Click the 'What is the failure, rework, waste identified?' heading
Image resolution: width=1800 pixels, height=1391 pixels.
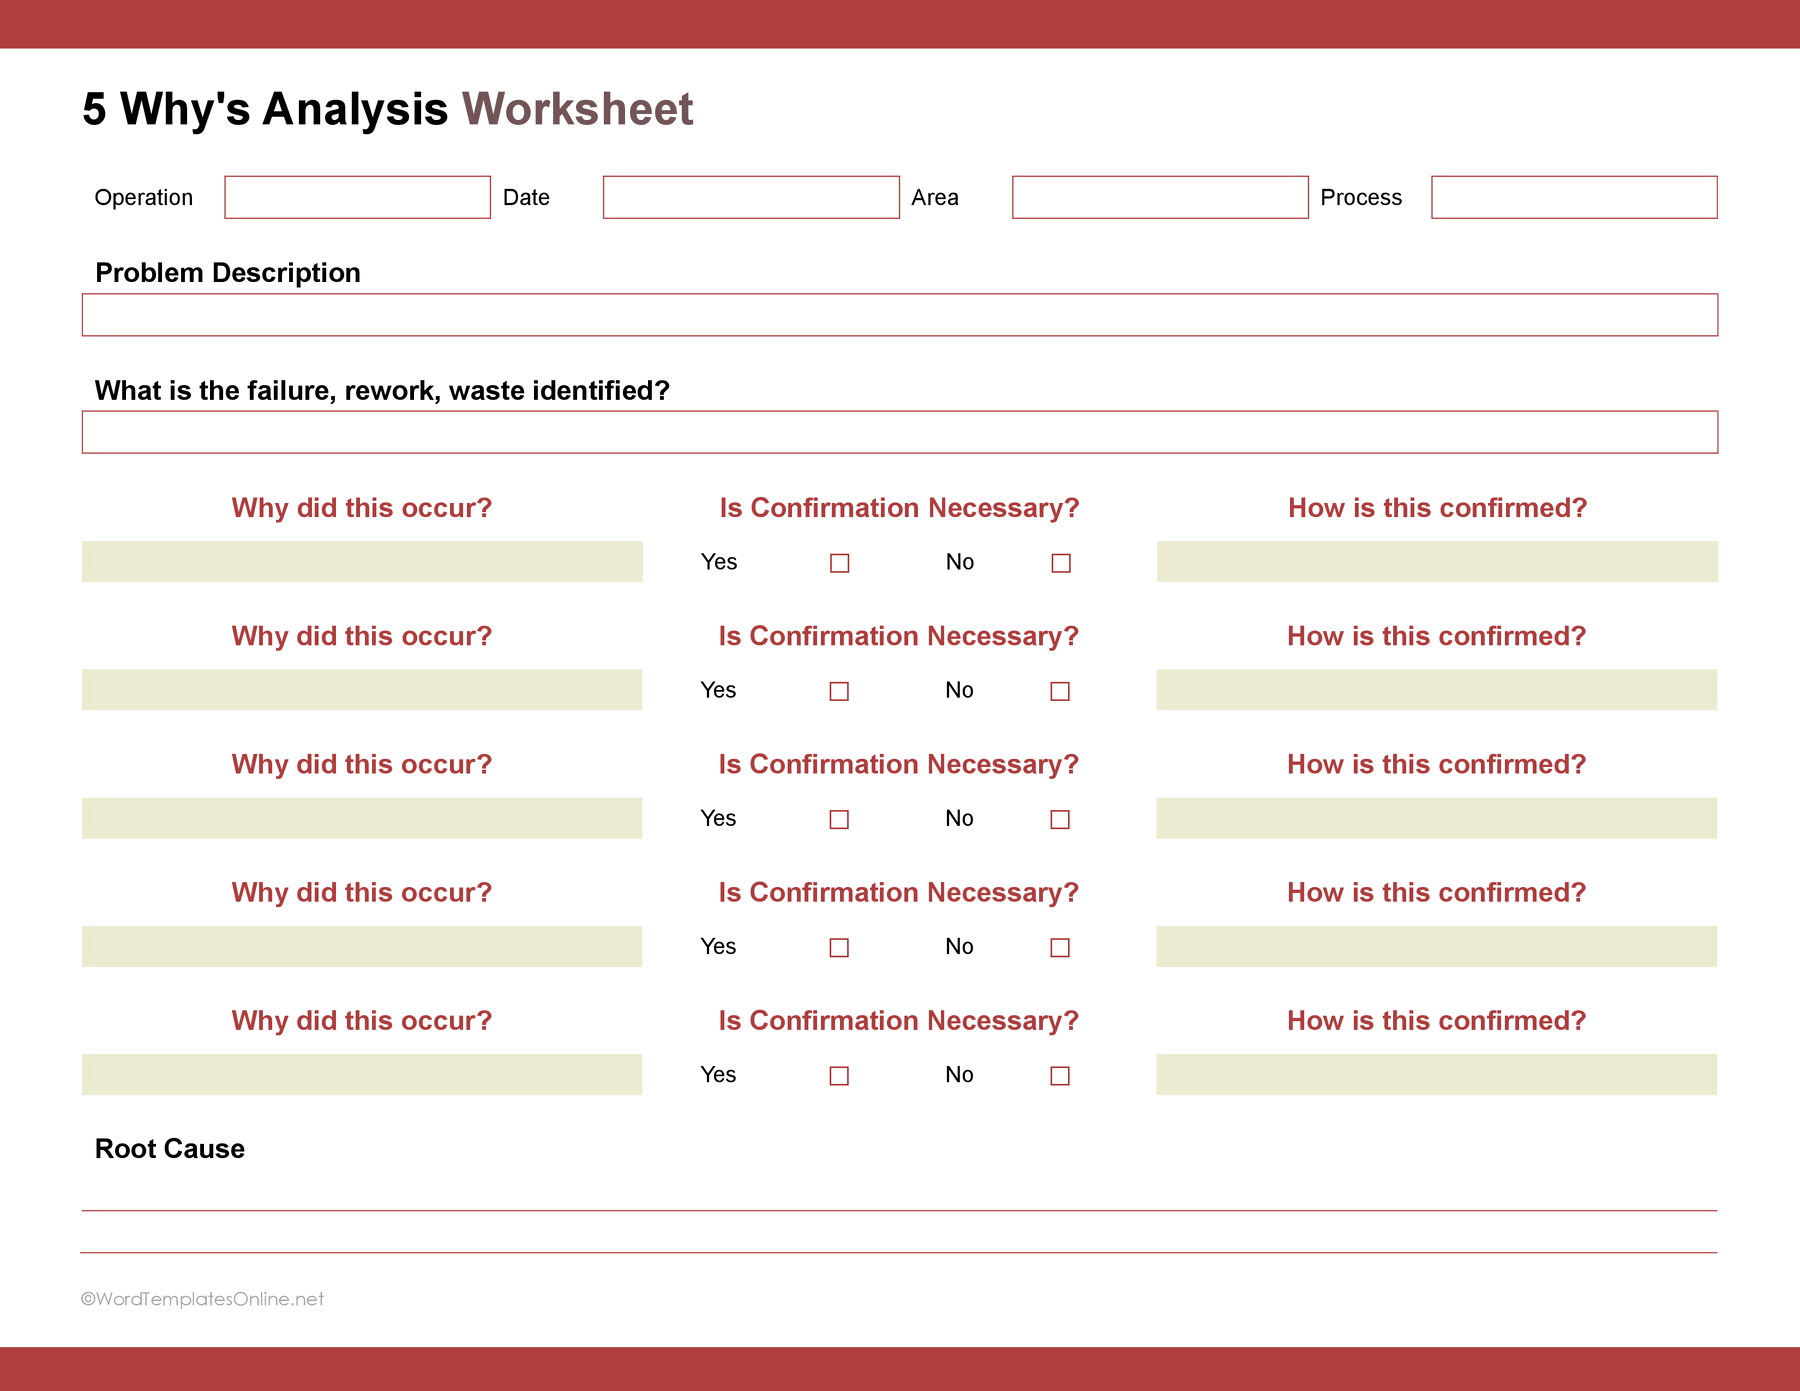382,390
